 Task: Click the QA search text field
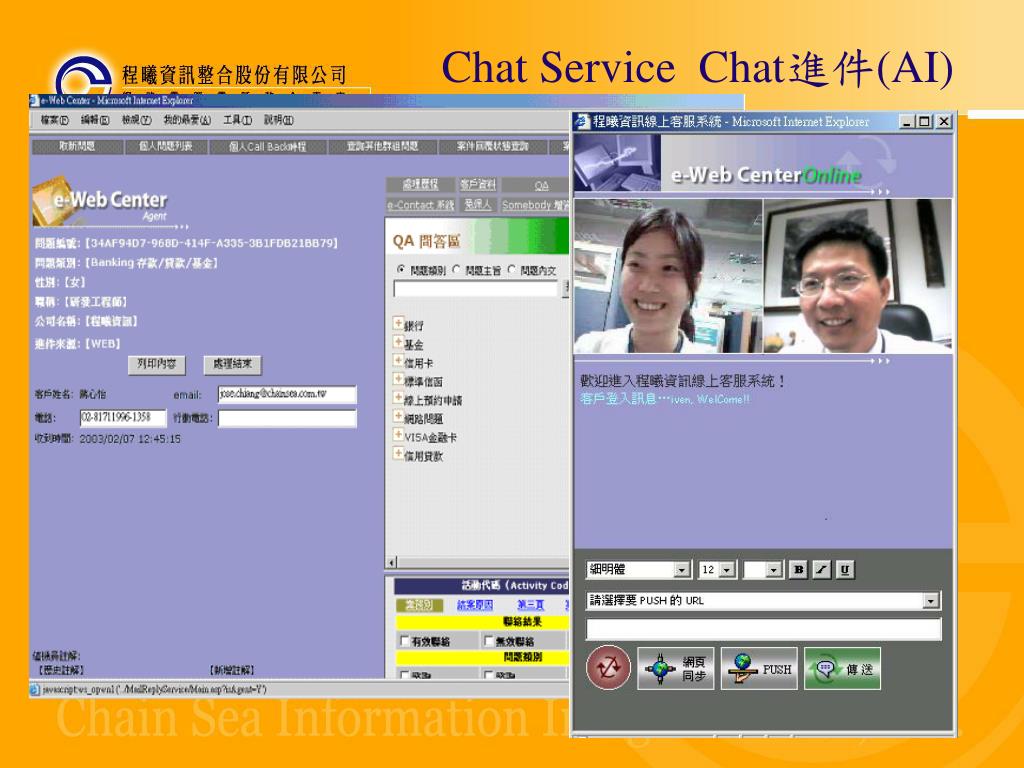tap(476, 288)
